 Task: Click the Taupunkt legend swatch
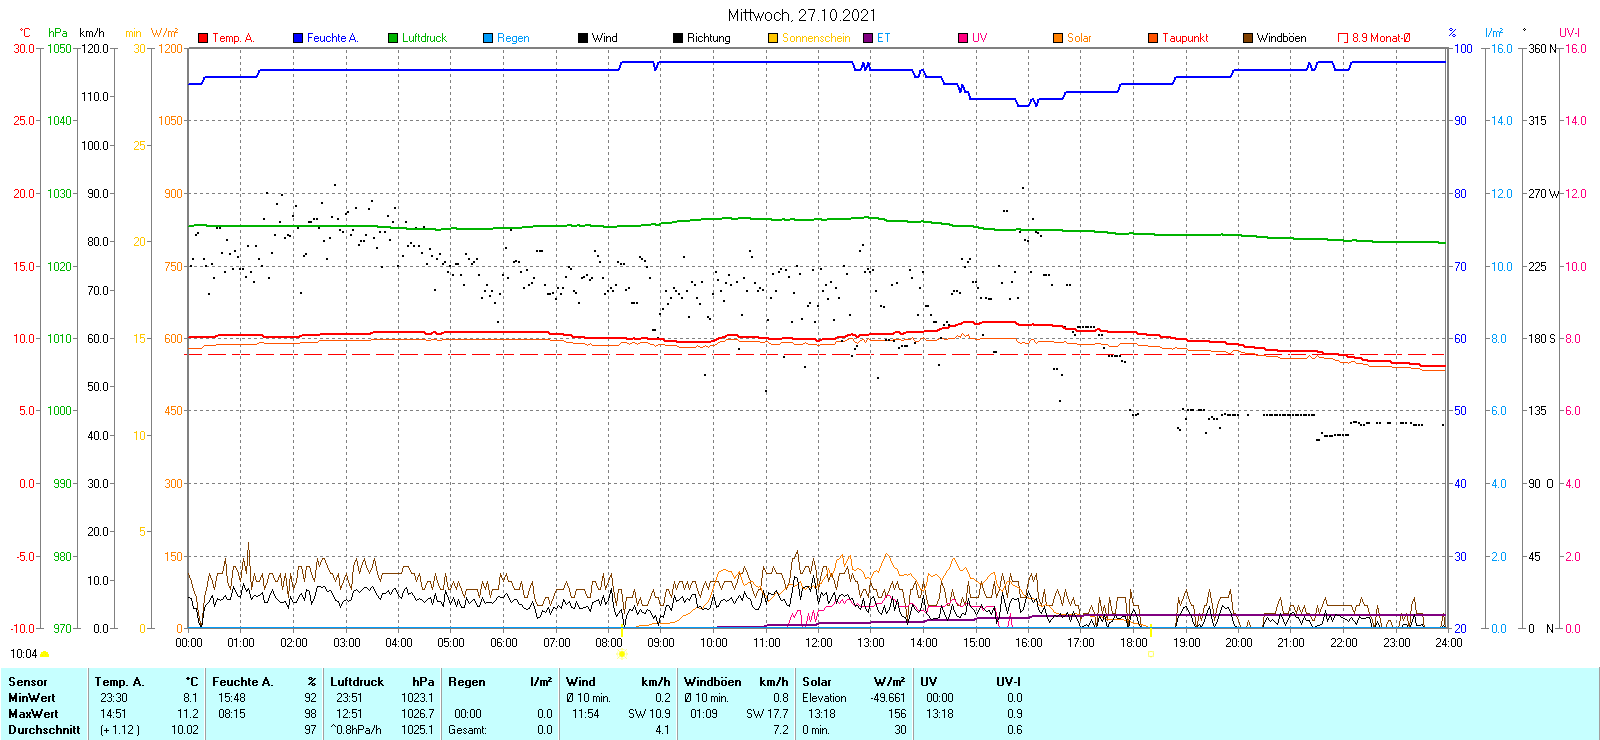coord(1153,38)
